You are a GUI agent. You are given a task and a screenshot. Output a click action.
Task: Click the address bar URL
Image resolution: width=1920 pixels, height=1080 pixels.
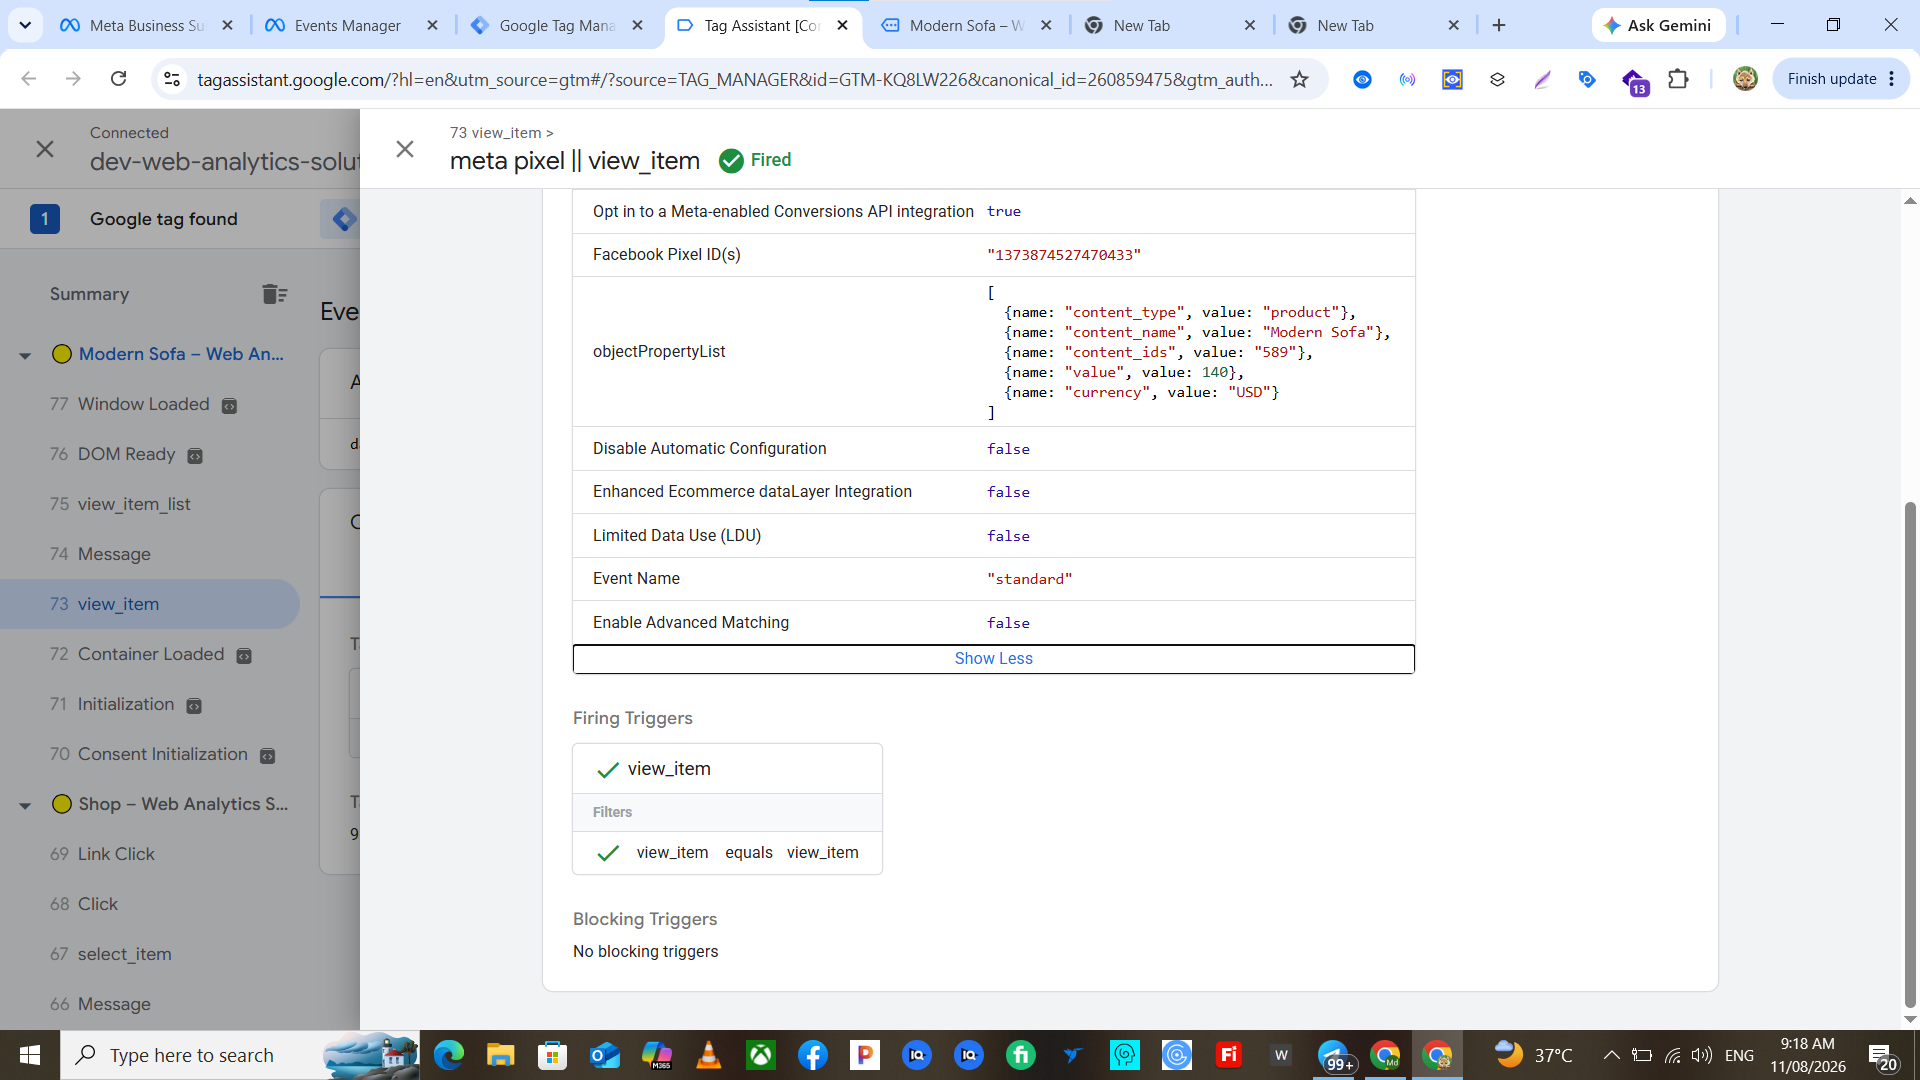[x=735, y=79]
